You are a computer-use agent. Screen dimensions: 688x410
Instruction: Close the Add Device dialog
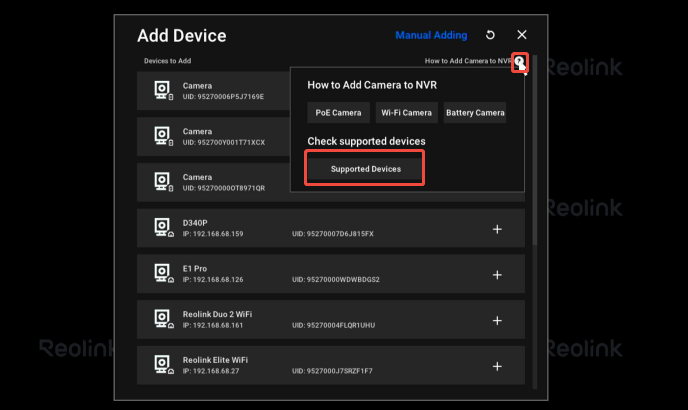pyautogui.click(x=522, y=35)
